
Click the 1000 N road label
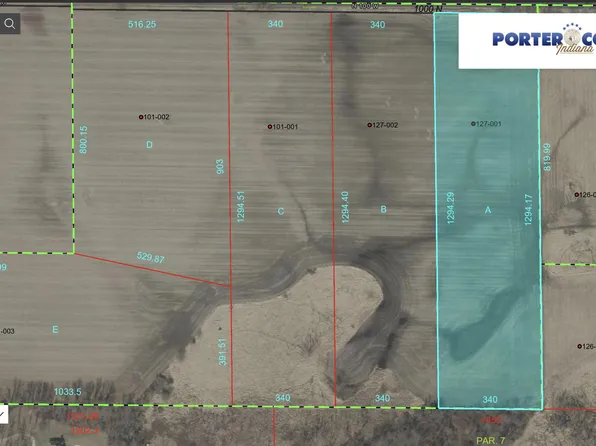click(x=428, y=8)
